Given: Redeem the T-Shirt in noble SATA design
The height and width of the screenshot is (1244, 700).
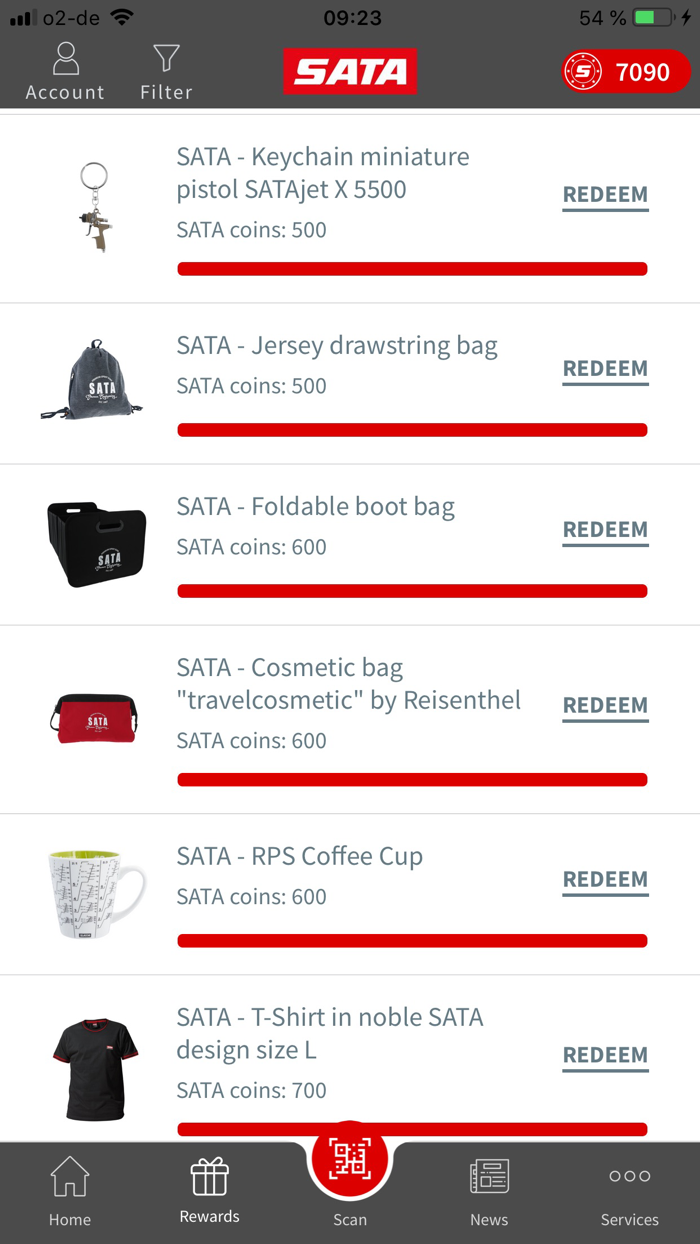Looking at the screenshot, I should (x=604, y=1055).
